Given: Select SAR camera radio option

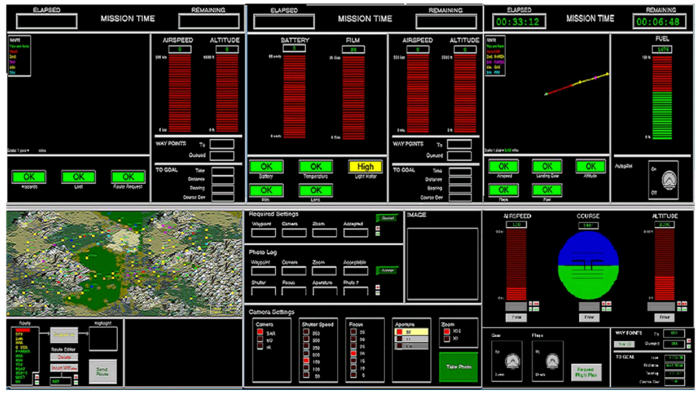Looking at the screenshot, I should coord(259,332).
